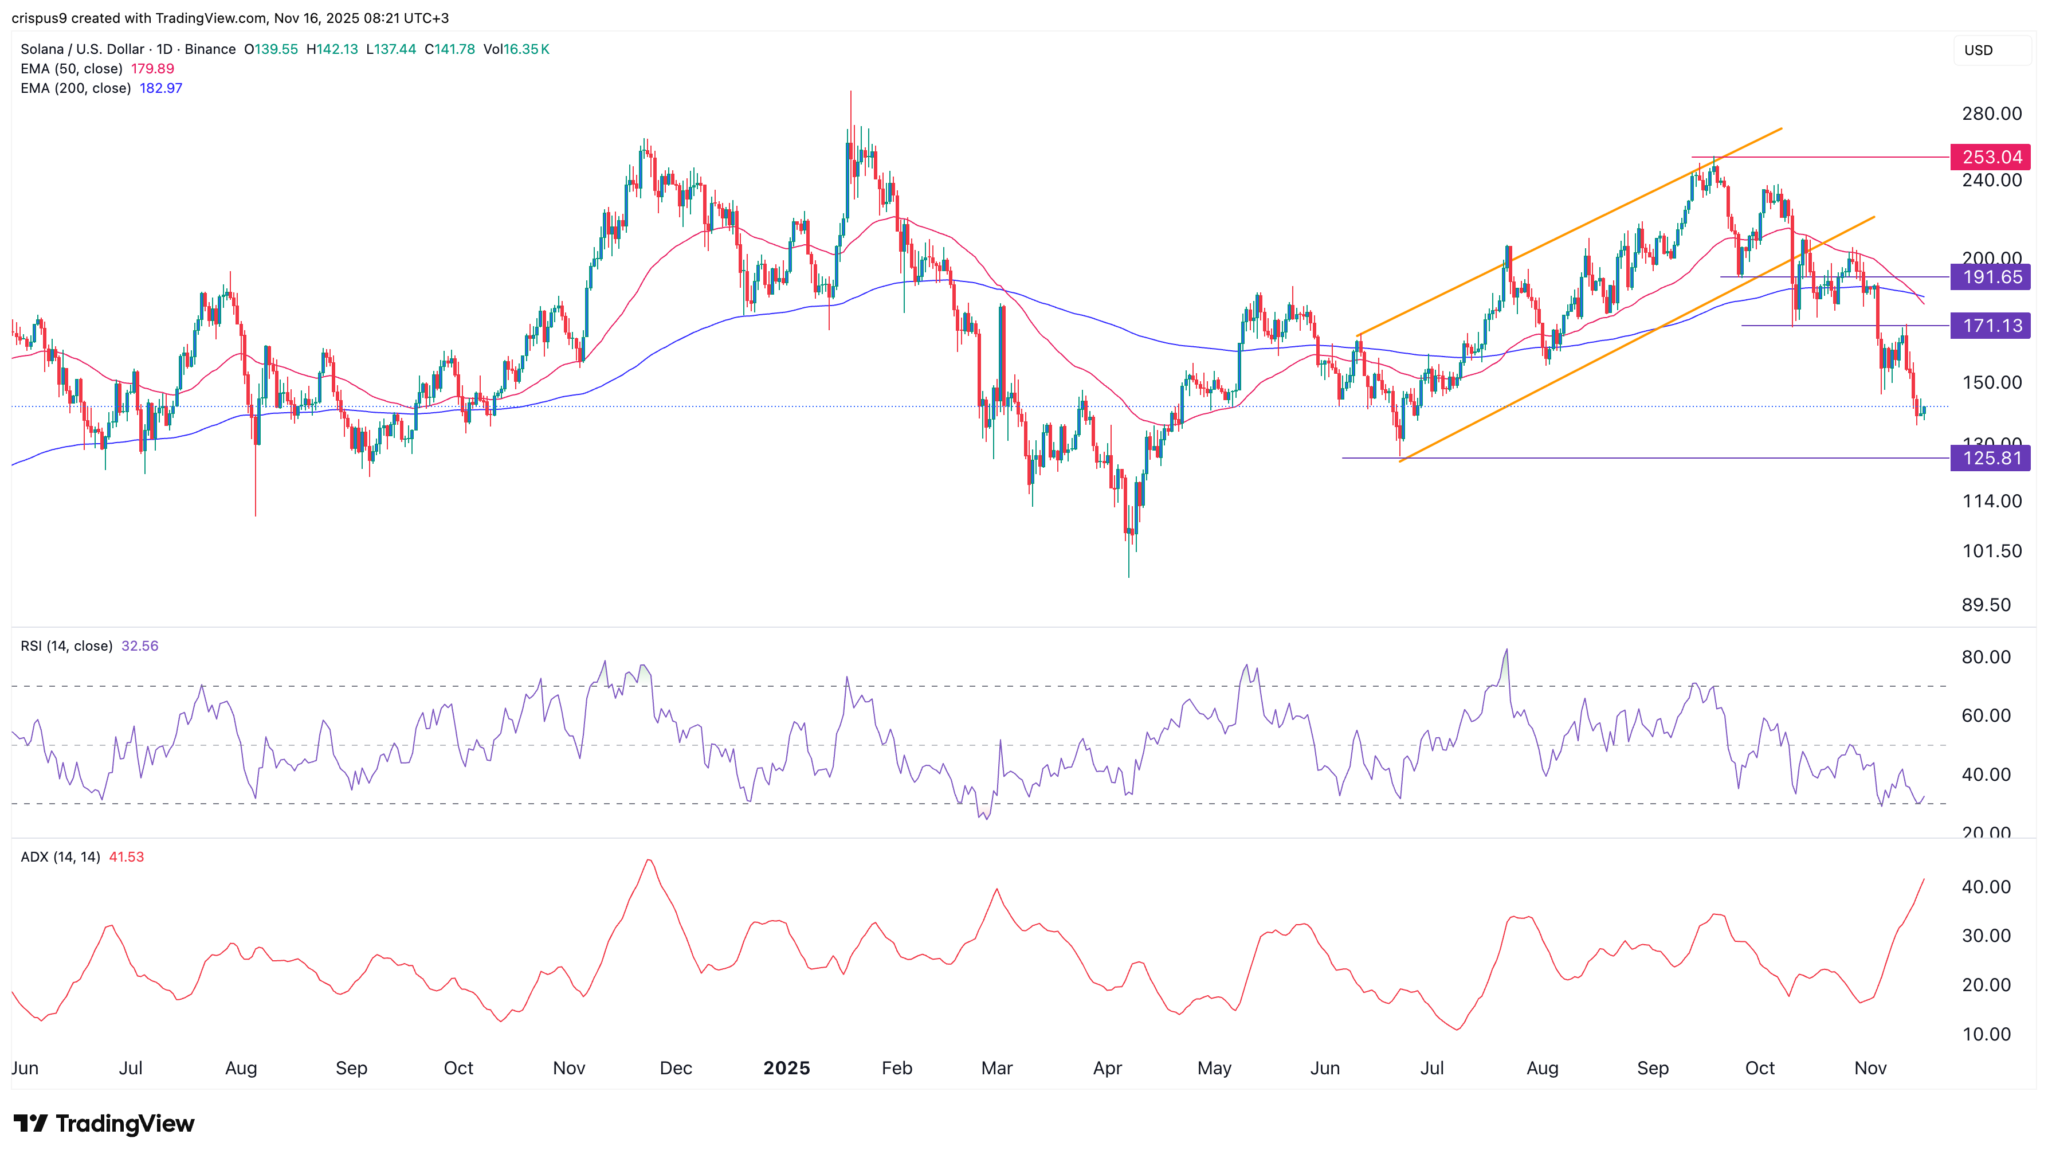2048x1158 pixels.
Task: Click the 40.00 level on ADX scale
Action: point(1986,887)
